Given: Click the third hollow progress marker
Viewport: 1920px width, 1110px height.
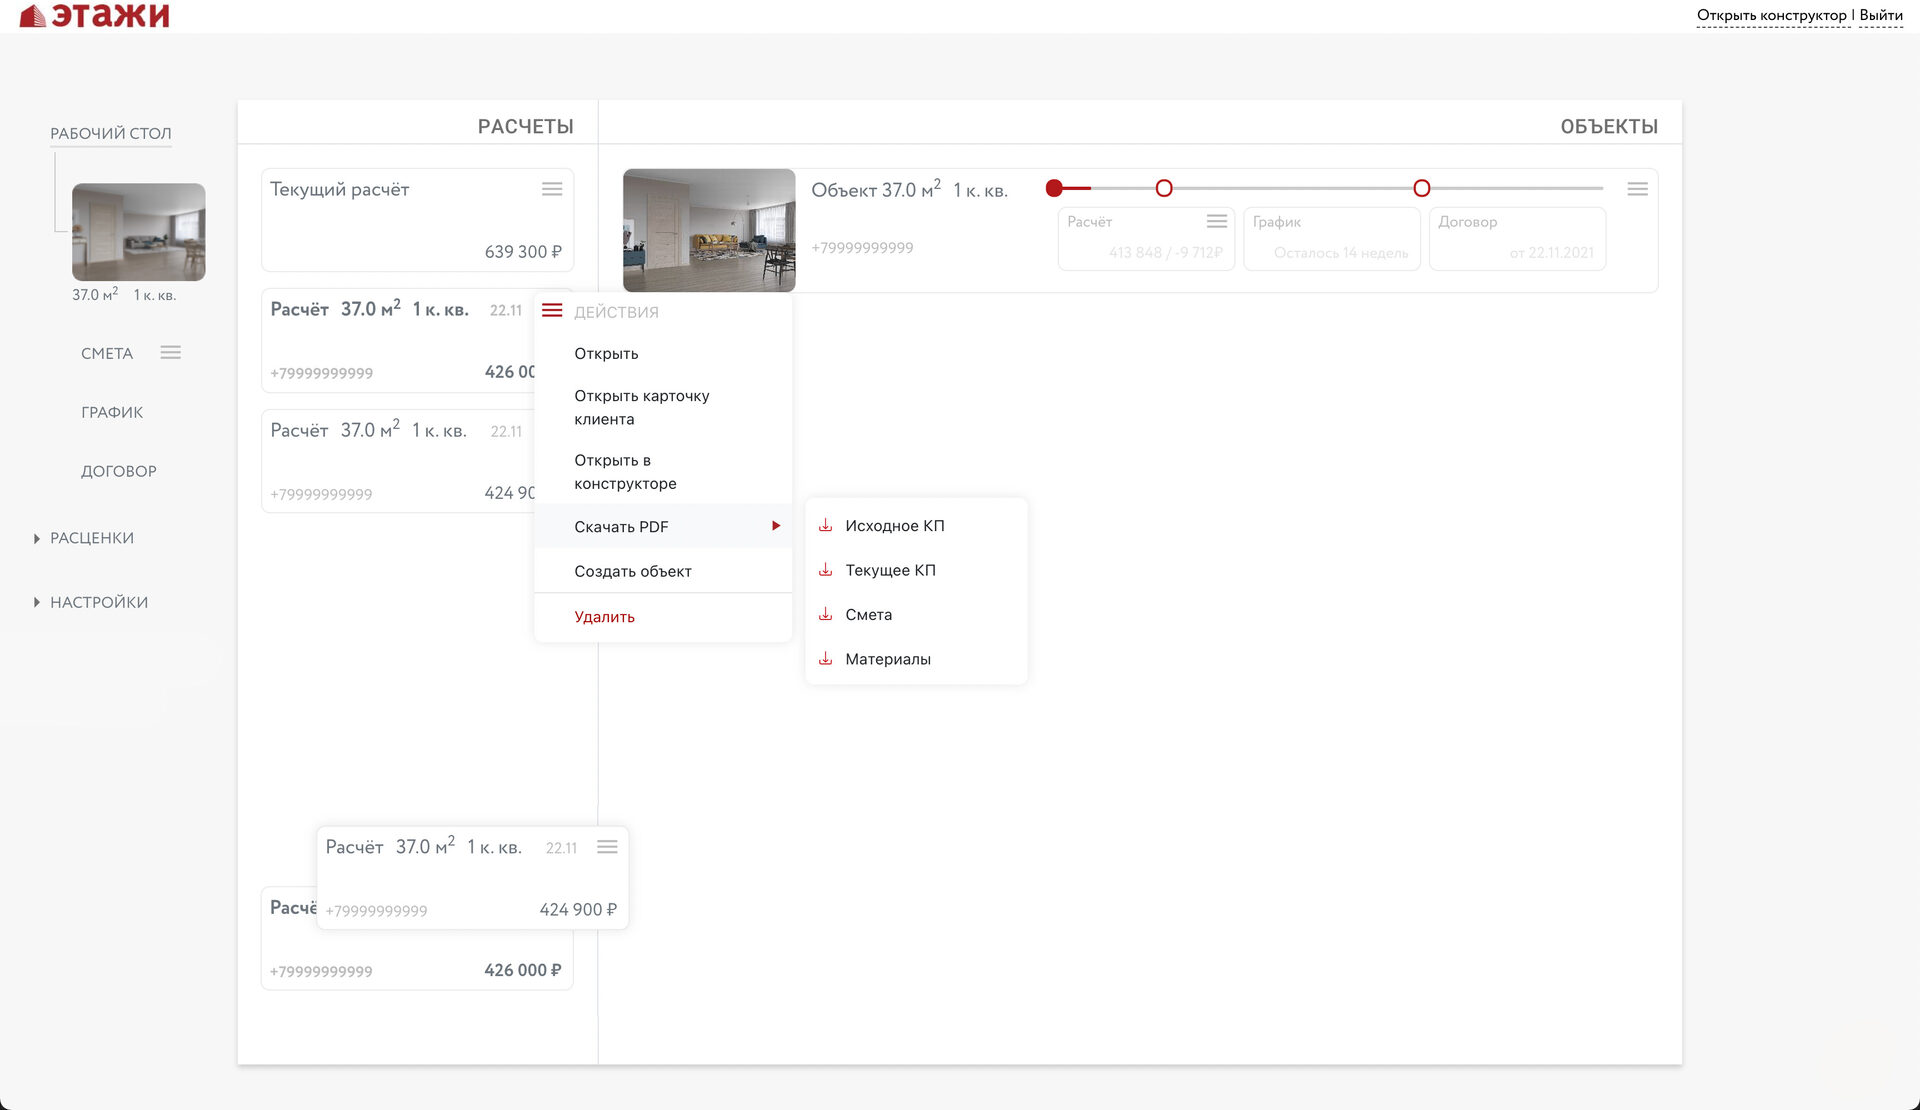Looking at the screenshot, I should pos(1421,188).
